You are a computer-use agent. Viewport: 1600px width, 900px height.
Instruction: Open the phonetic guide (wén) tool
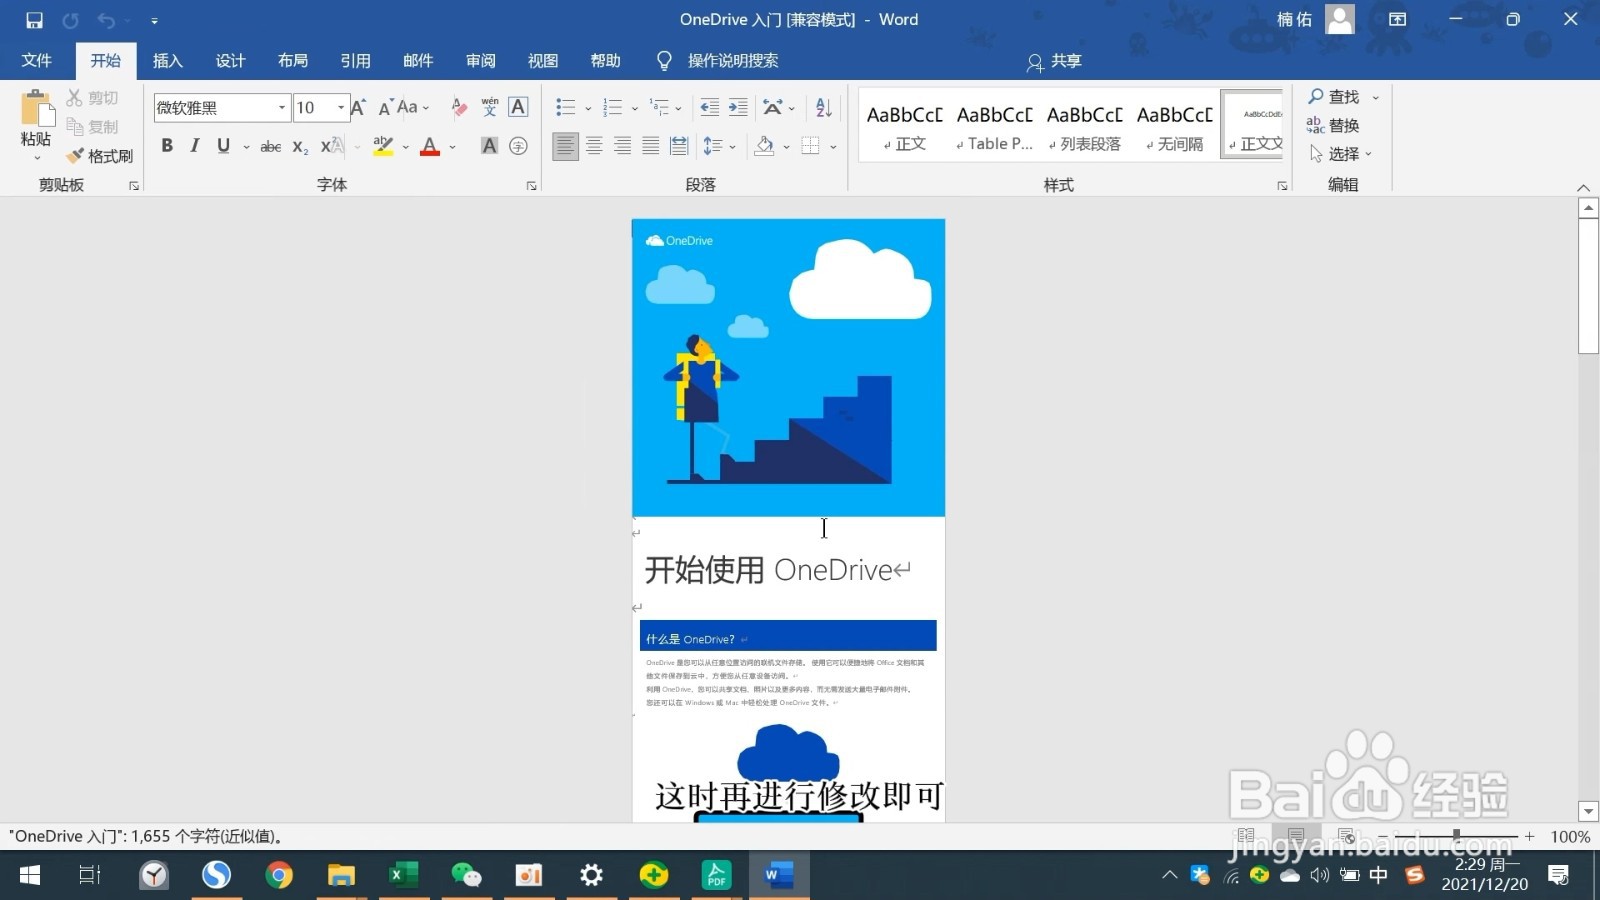489,107
